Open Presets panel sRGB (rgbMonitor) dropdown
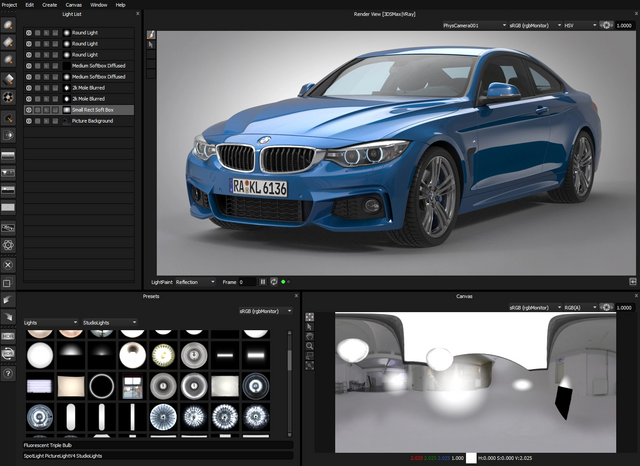Image resolution: width=640 pixels, height=466 pixels. tap(265, 311)
